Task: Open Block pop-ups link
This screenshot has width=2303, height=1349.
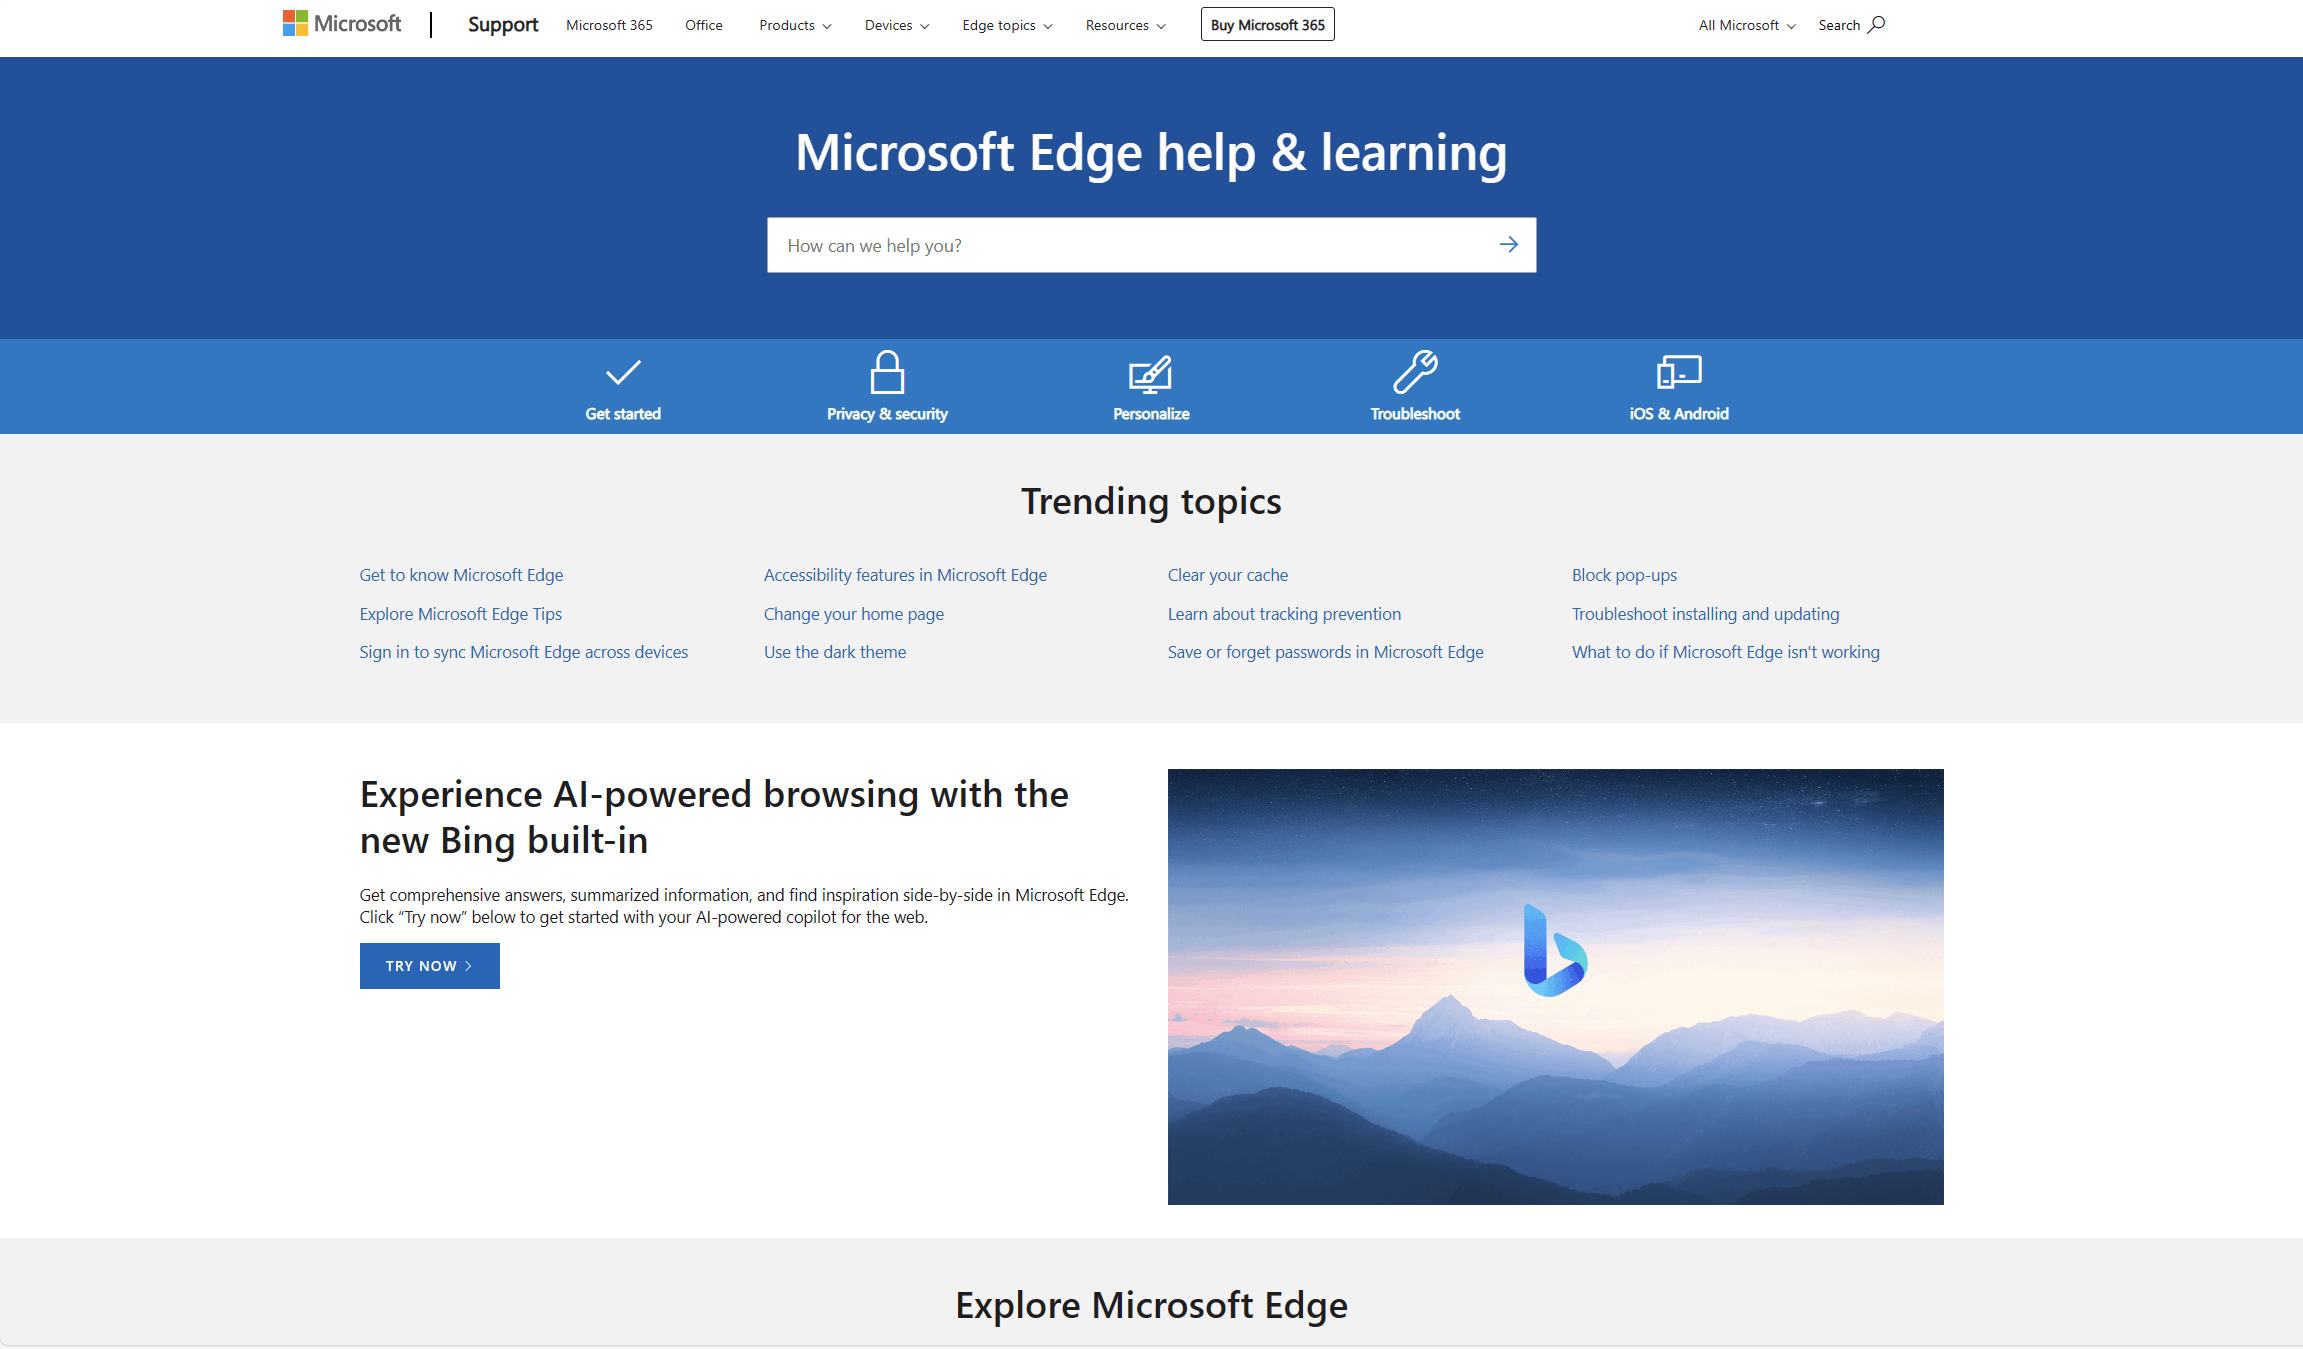Action: (1624, 575)
